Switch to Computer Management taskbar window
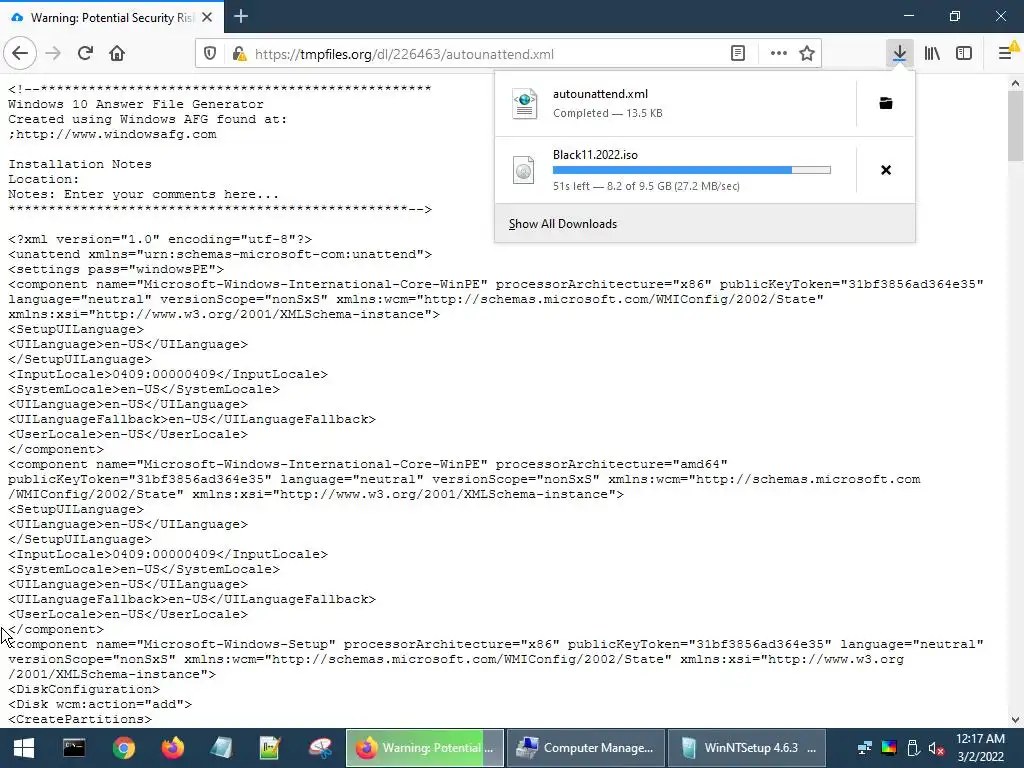 point(586,748)
